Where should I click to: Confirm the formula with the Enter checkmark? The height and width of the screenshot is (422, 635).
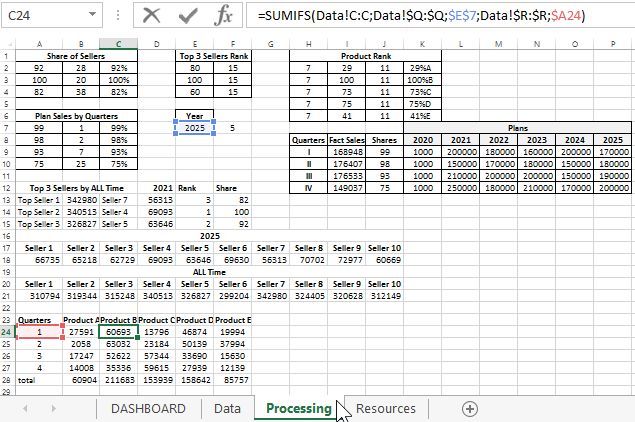pos(188,16)
